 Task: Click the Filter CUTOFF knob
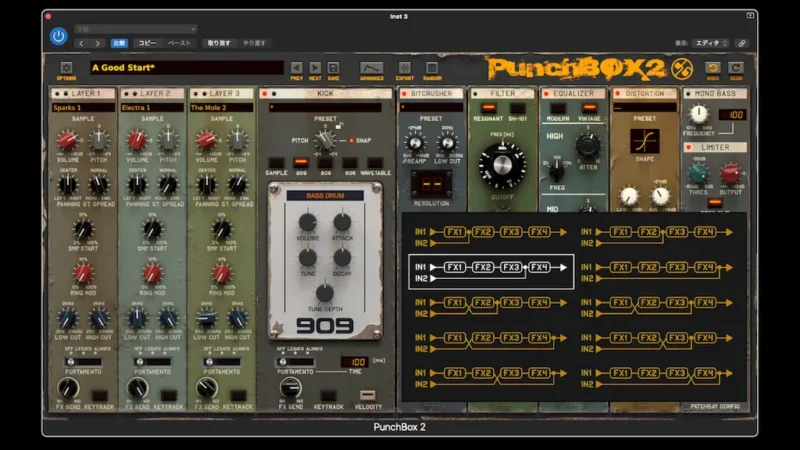tap(502, 165)
